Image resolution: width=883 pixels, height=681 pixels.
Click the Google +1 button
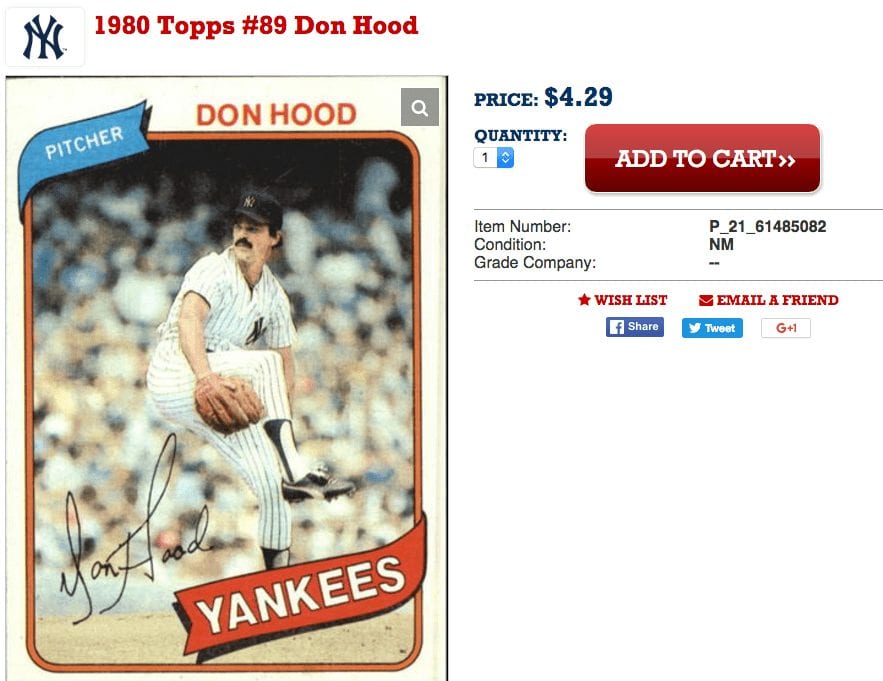coord(786,328)
